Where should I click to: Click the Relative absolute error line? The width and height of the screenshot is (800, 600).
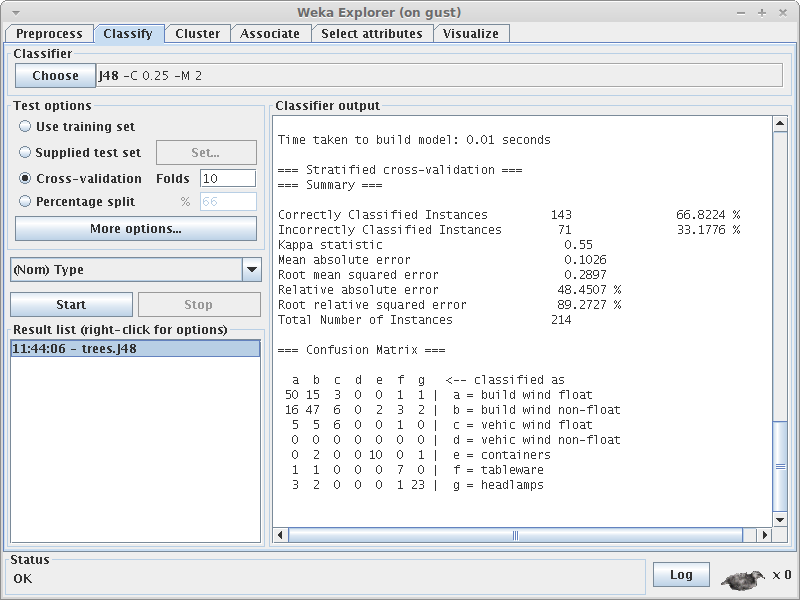[449, 290]
